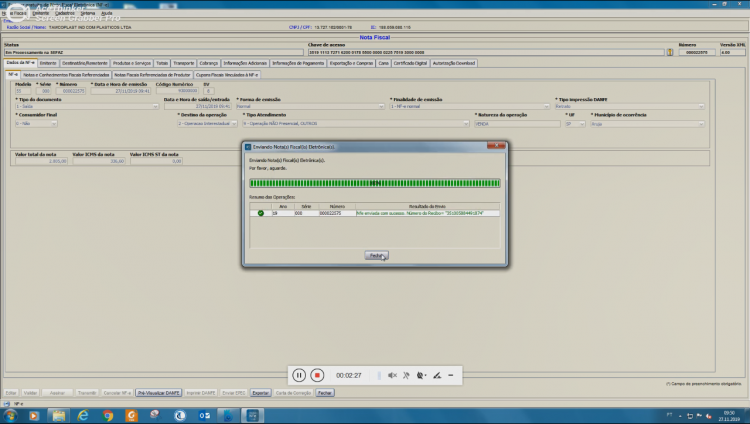Toggle the webcam icon in recorder toolbar
The width and height of the screenshot is (750, 424).
(421, 376)
